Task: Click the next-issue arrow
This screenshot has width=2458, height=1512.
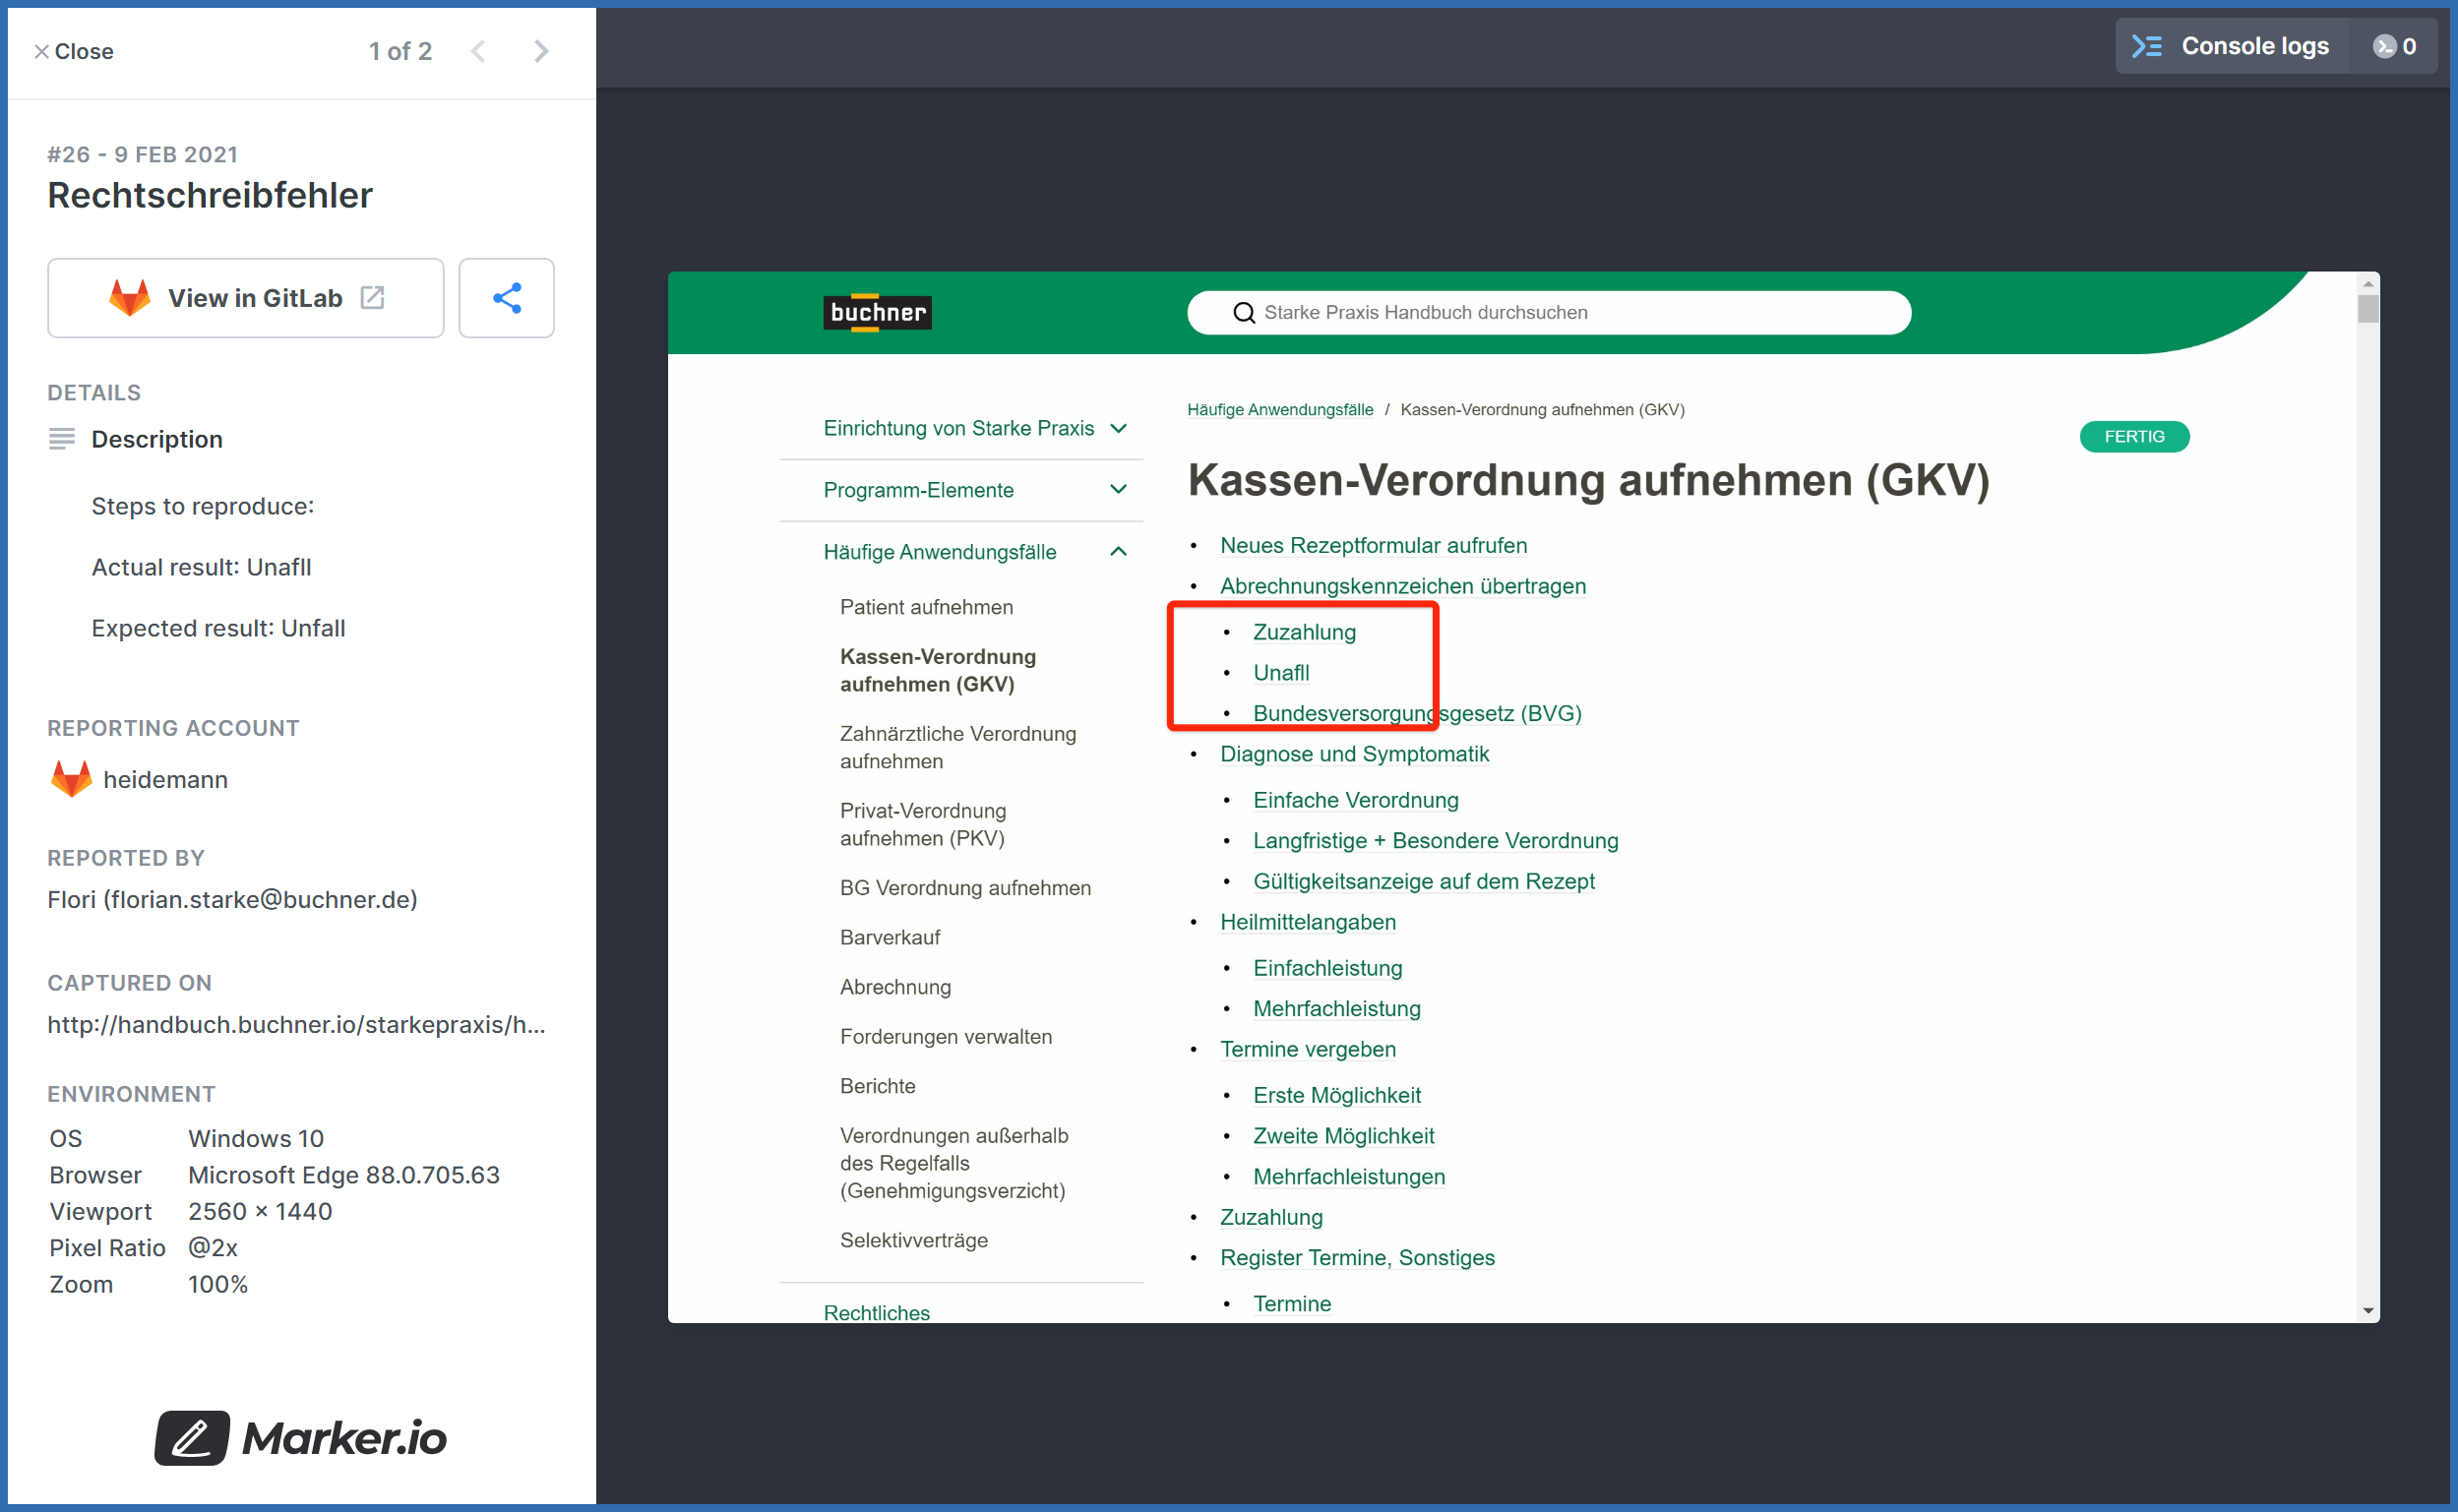Action: coord(541,51)
